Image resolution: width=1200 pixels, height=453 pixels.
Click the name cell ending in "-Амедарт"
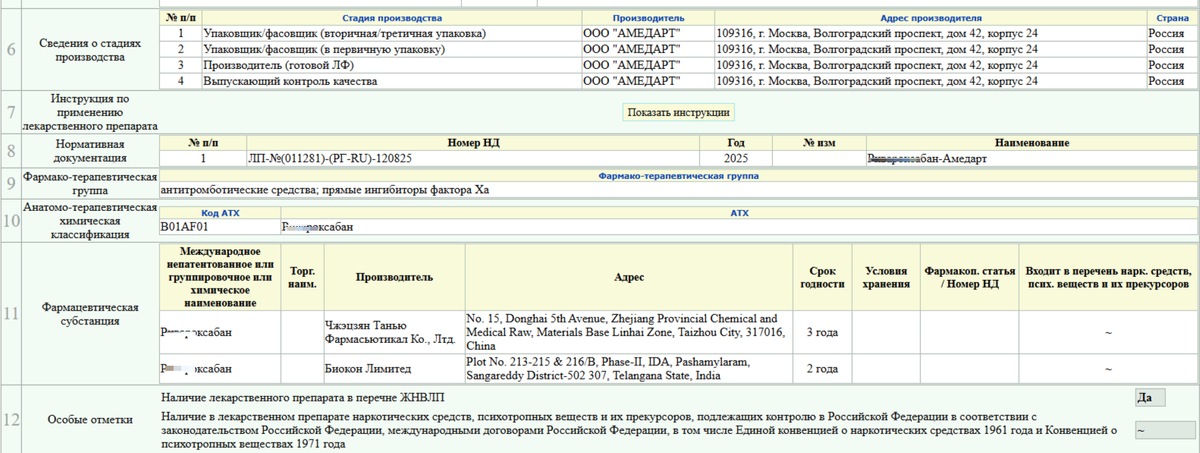pyautogui.click(x=1032, y=158)
